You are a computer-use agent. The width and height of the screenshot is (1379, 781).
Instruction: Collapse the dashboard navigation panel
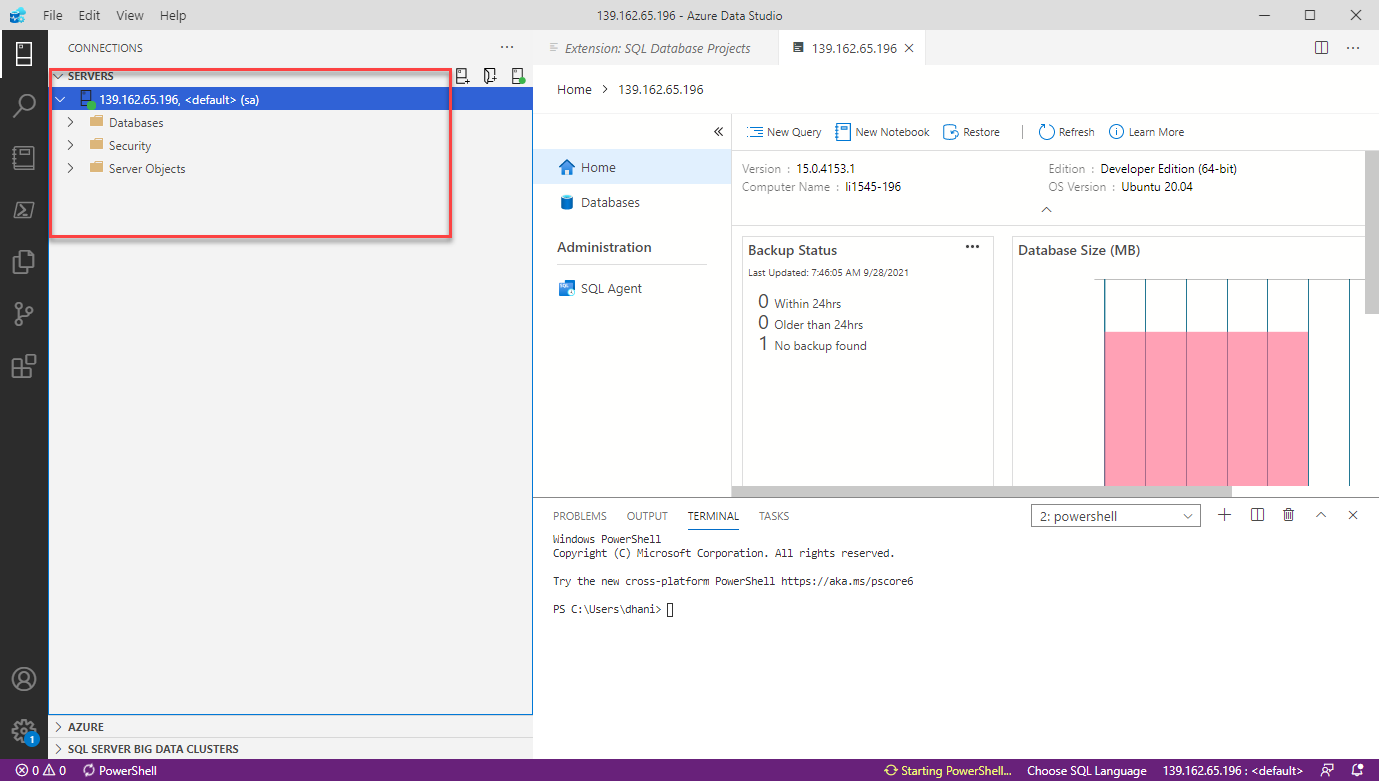point(718,132)
